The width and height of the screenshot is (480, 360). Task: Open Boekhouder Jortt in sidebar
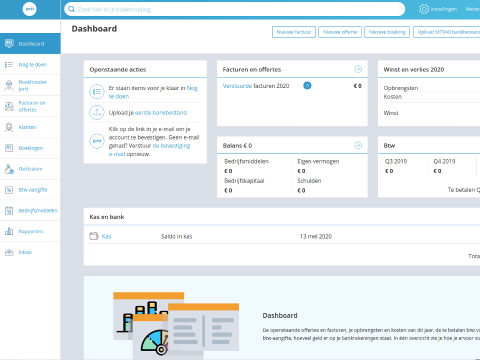(32, 85)
